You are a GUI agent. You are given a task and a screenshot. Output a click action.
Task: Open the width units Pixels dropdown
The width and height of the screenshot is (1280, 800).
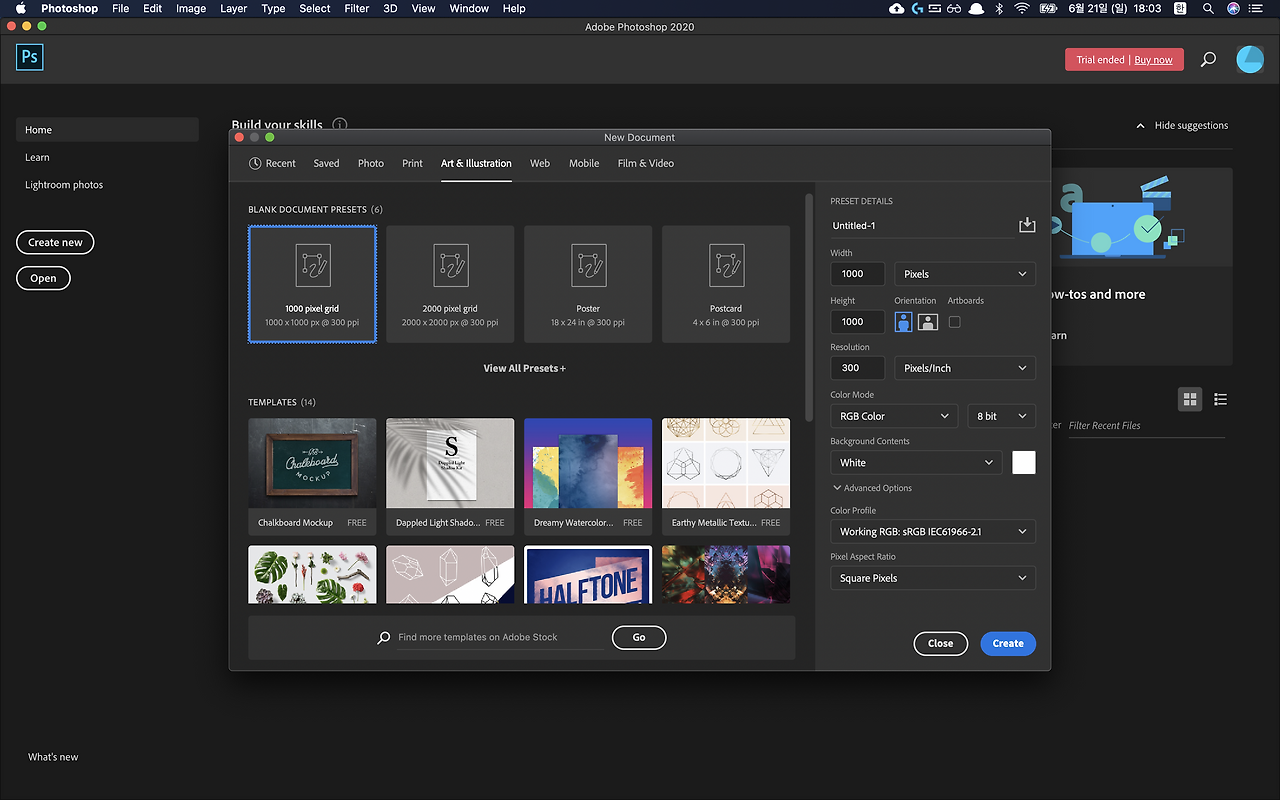tap(965, 274)
